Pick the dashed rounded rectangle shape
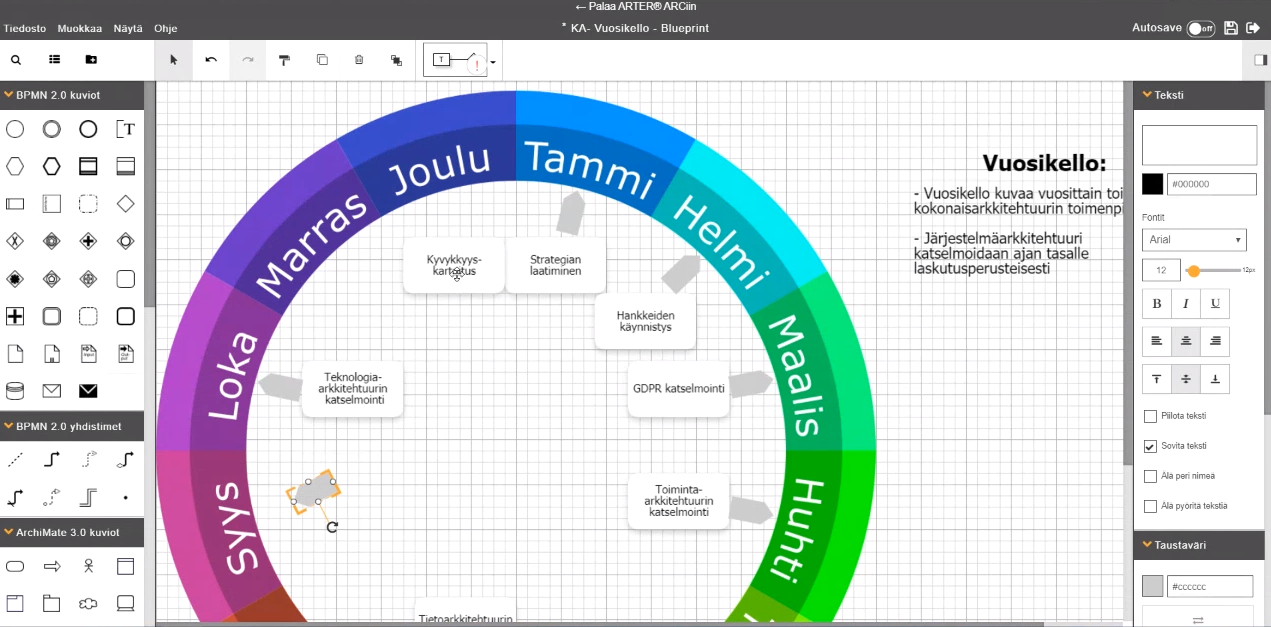The width and height of the screenshot is (1271, 627). click(89, 316)
